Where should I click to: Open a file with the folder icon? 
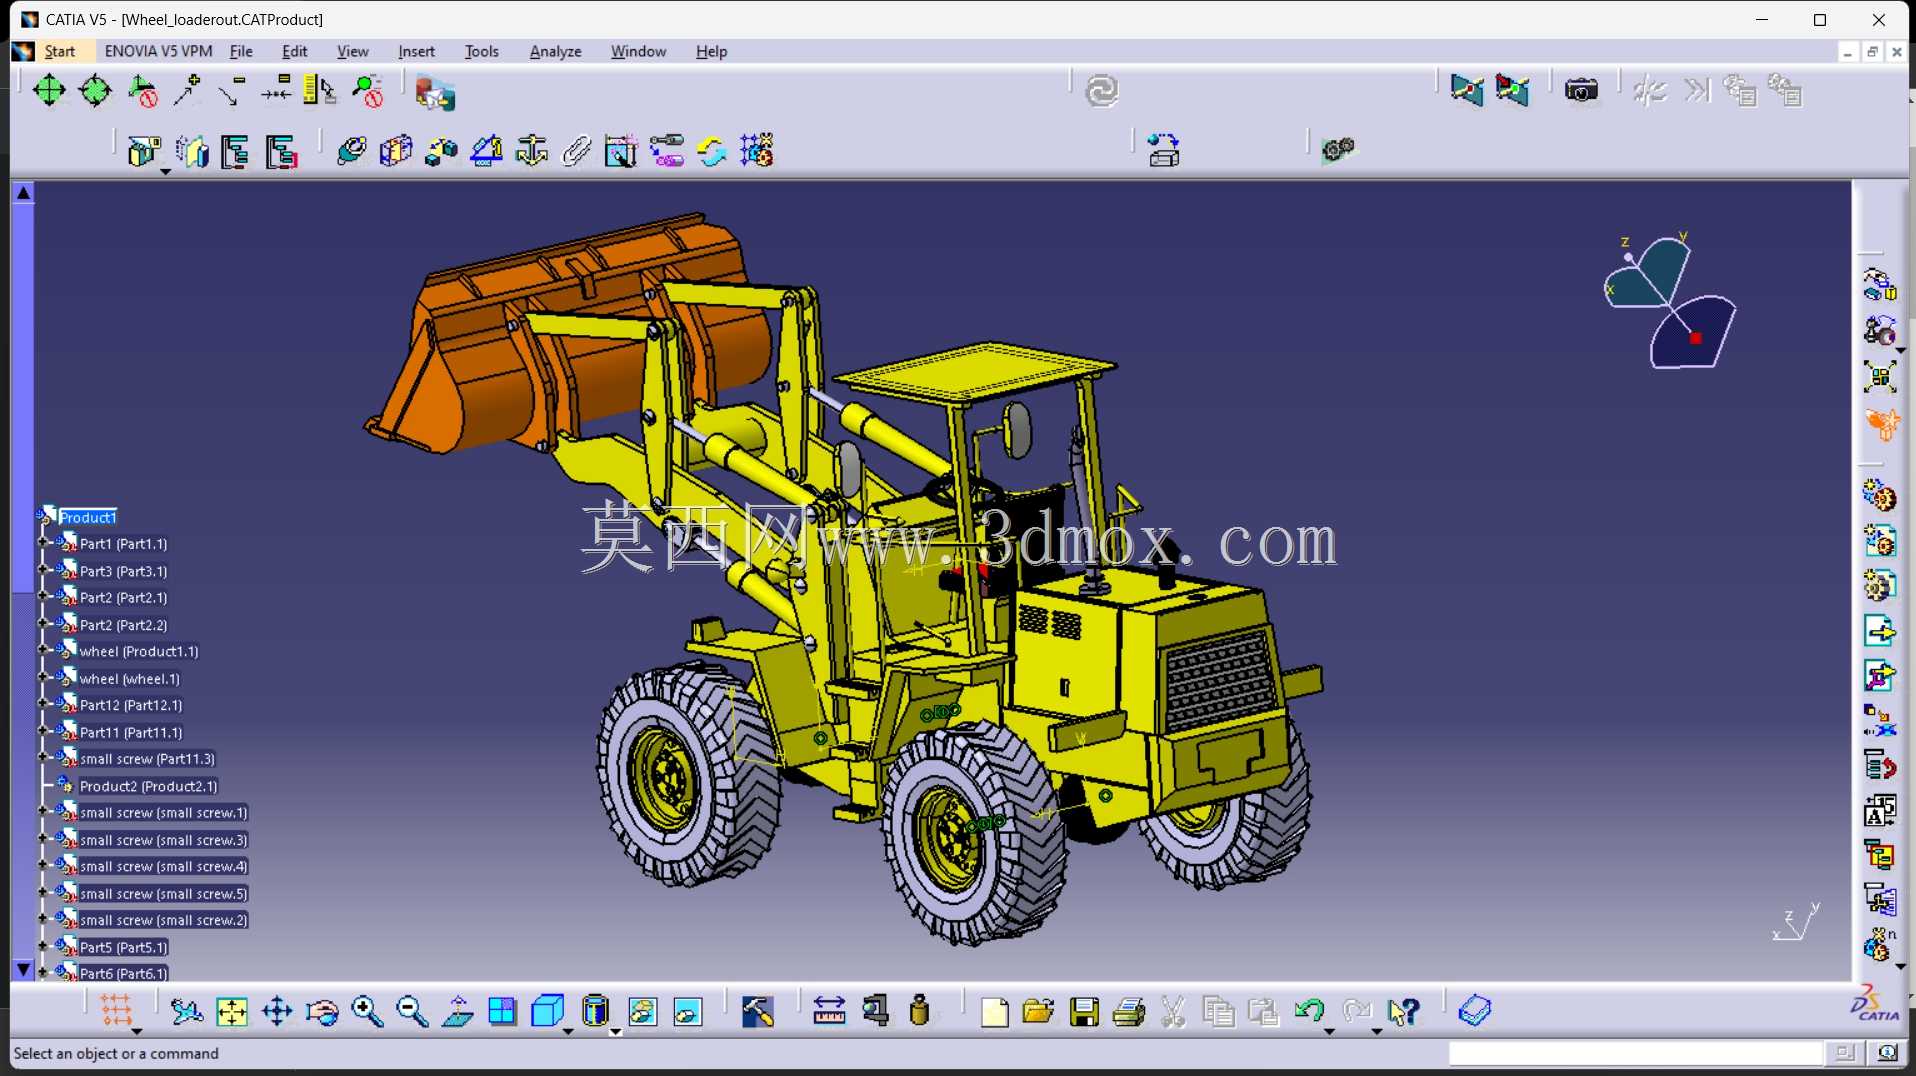pyautogui.click(x=1038, y=1012)
